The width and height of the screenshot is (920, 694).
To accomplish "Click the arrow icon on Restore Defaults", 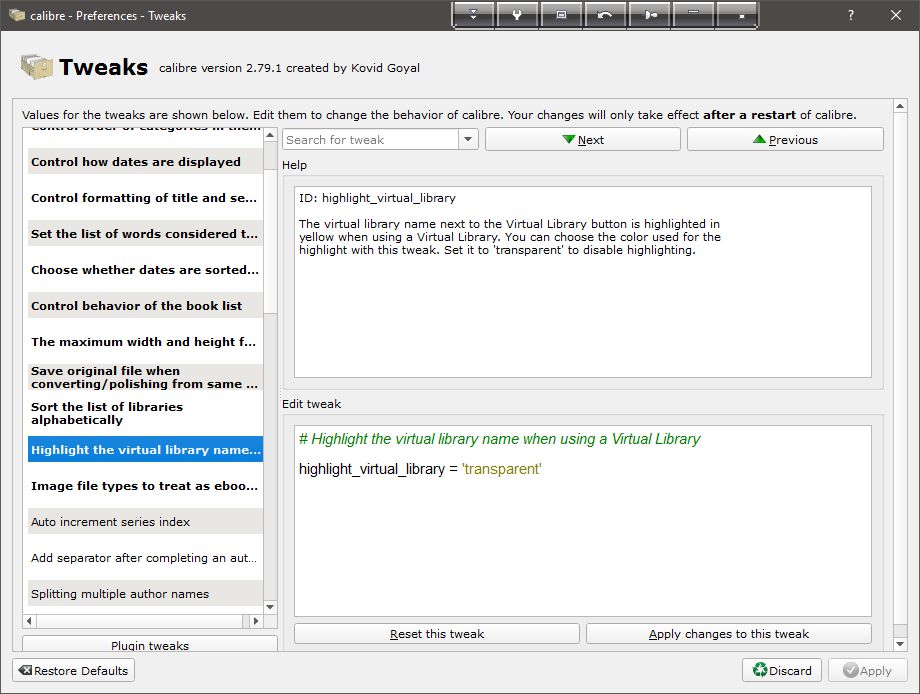I will click(x=25, y=670).
